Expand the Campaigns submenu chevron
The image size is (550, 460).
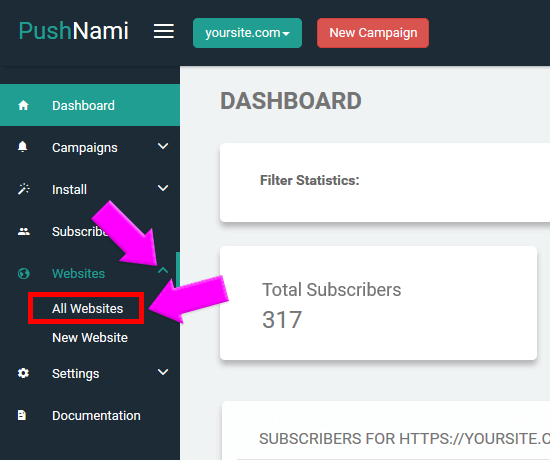click(163, 146)
